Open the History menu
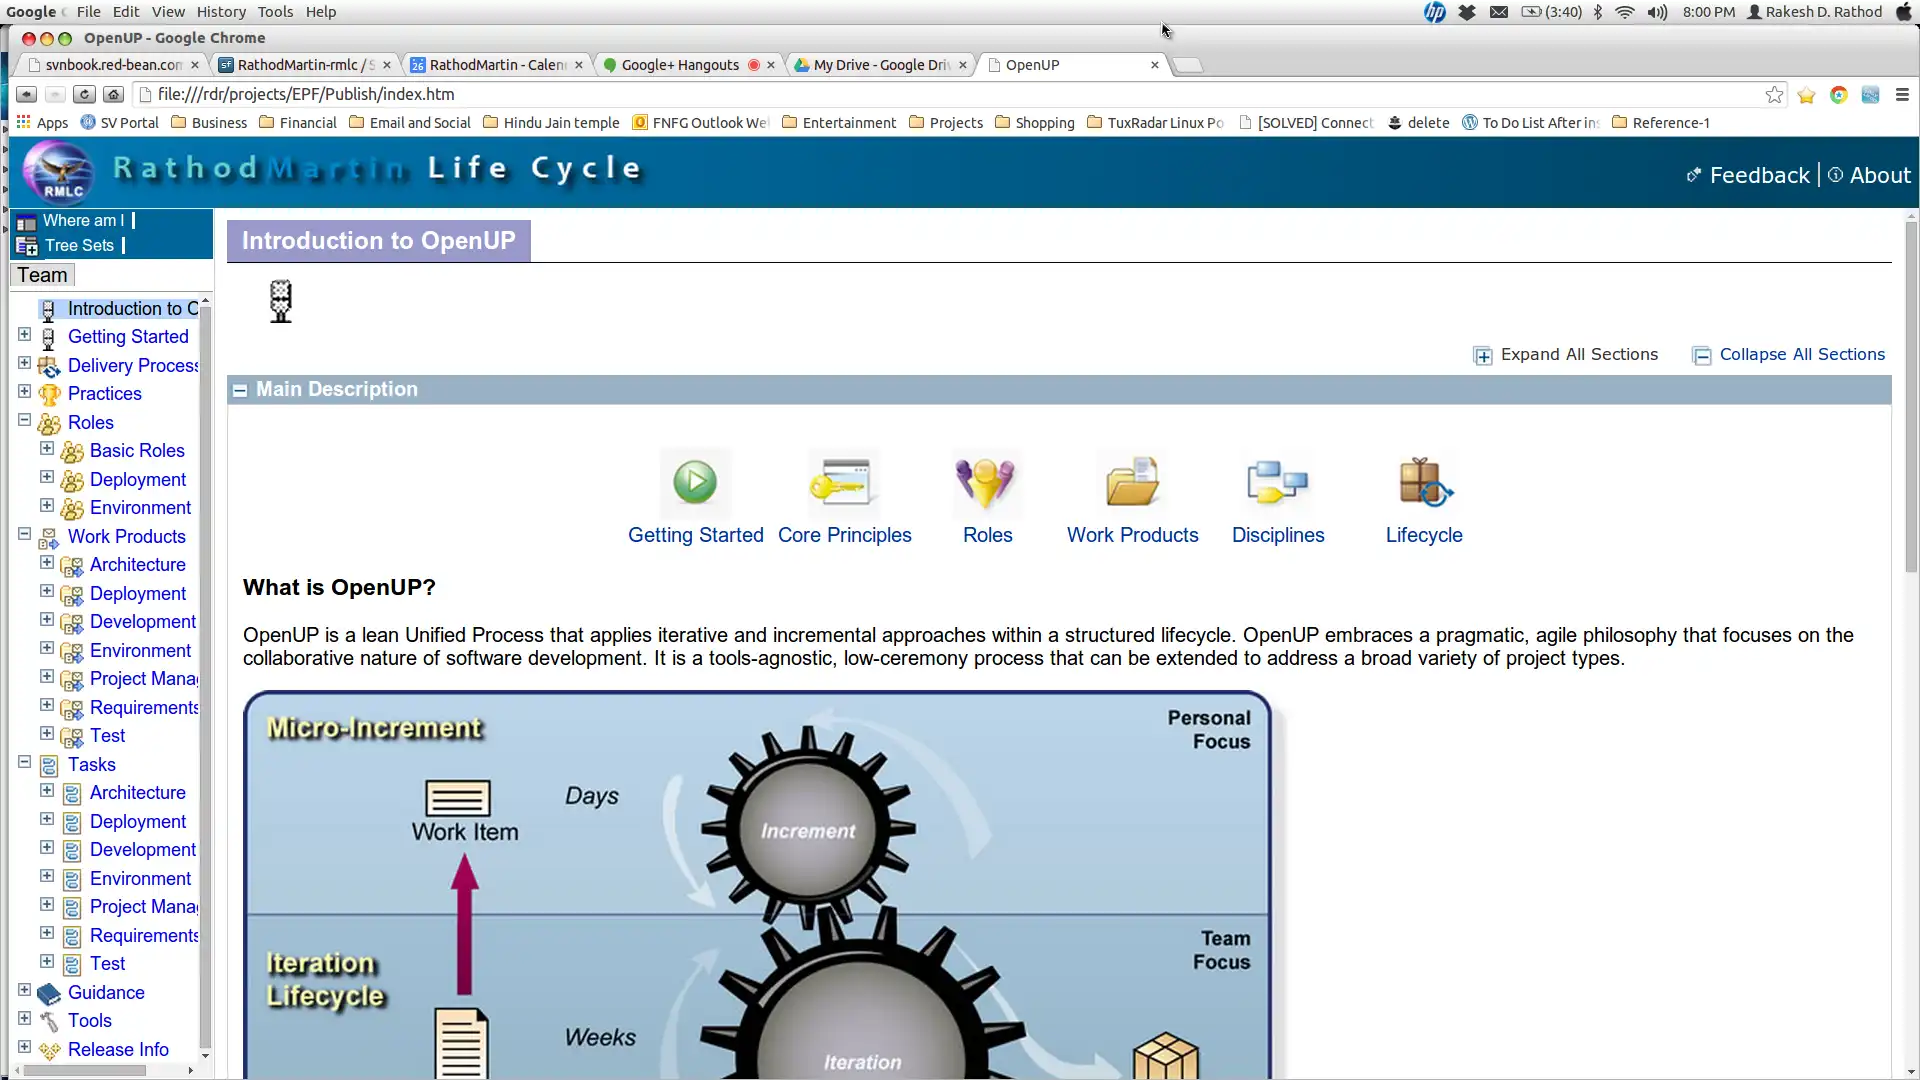Viewport: 1920px width, 1080px height. click(221, 12)
